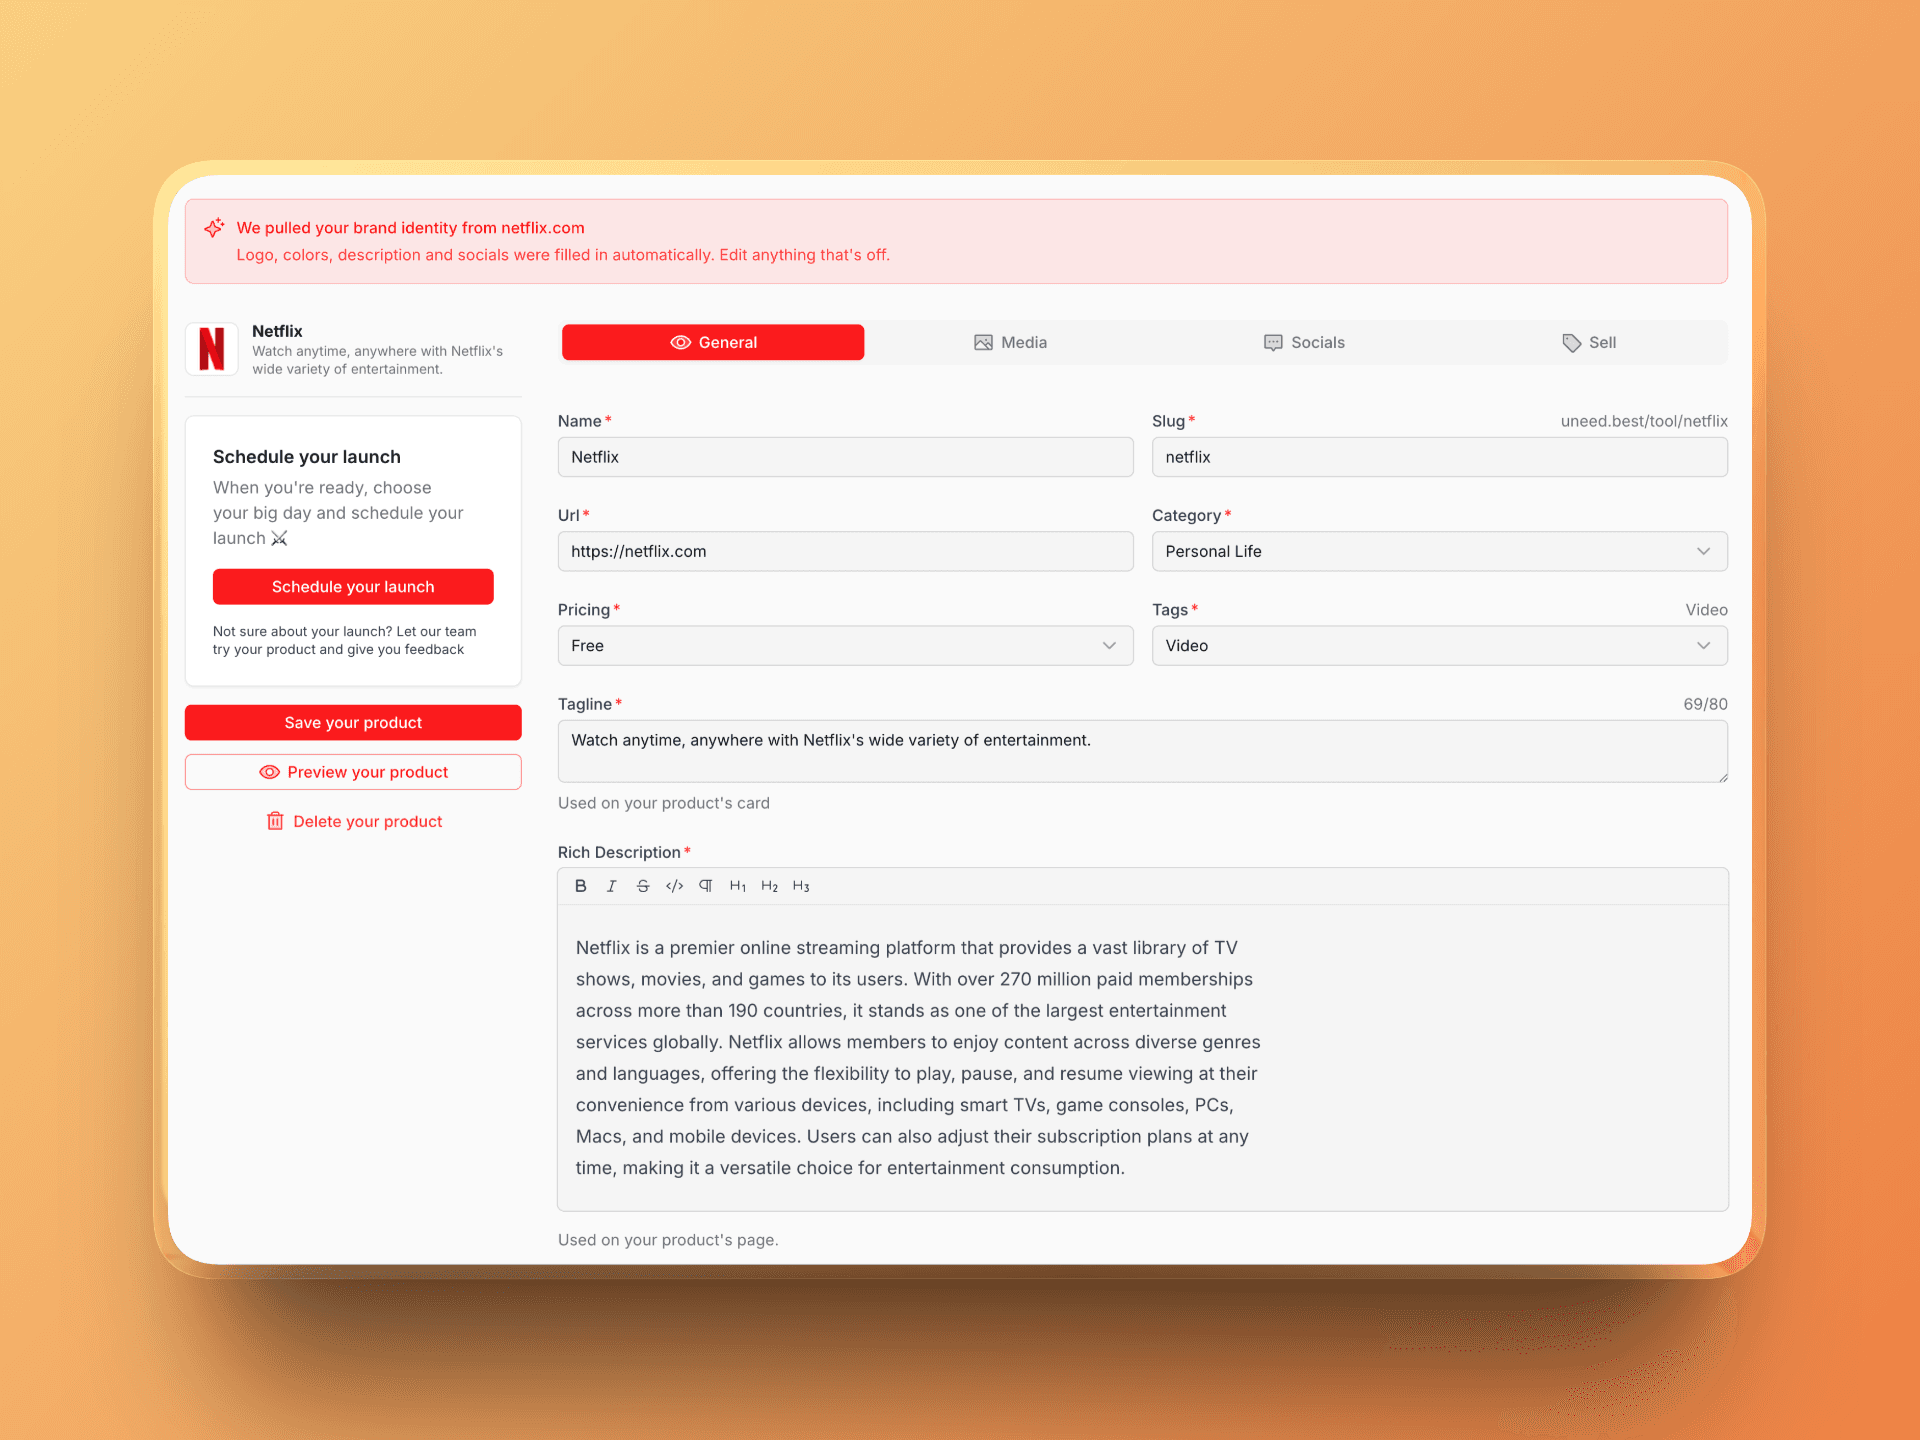Open the Socials tab
Screen dimensions: 1920x1440
pos(1304,342)
